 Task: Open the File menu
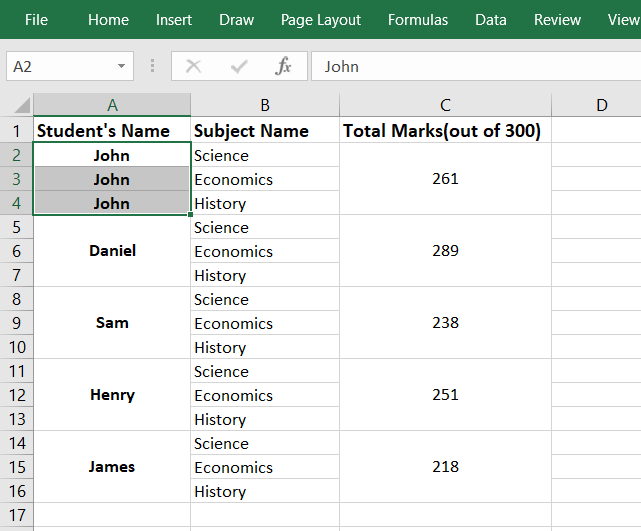tap(36, 20)
